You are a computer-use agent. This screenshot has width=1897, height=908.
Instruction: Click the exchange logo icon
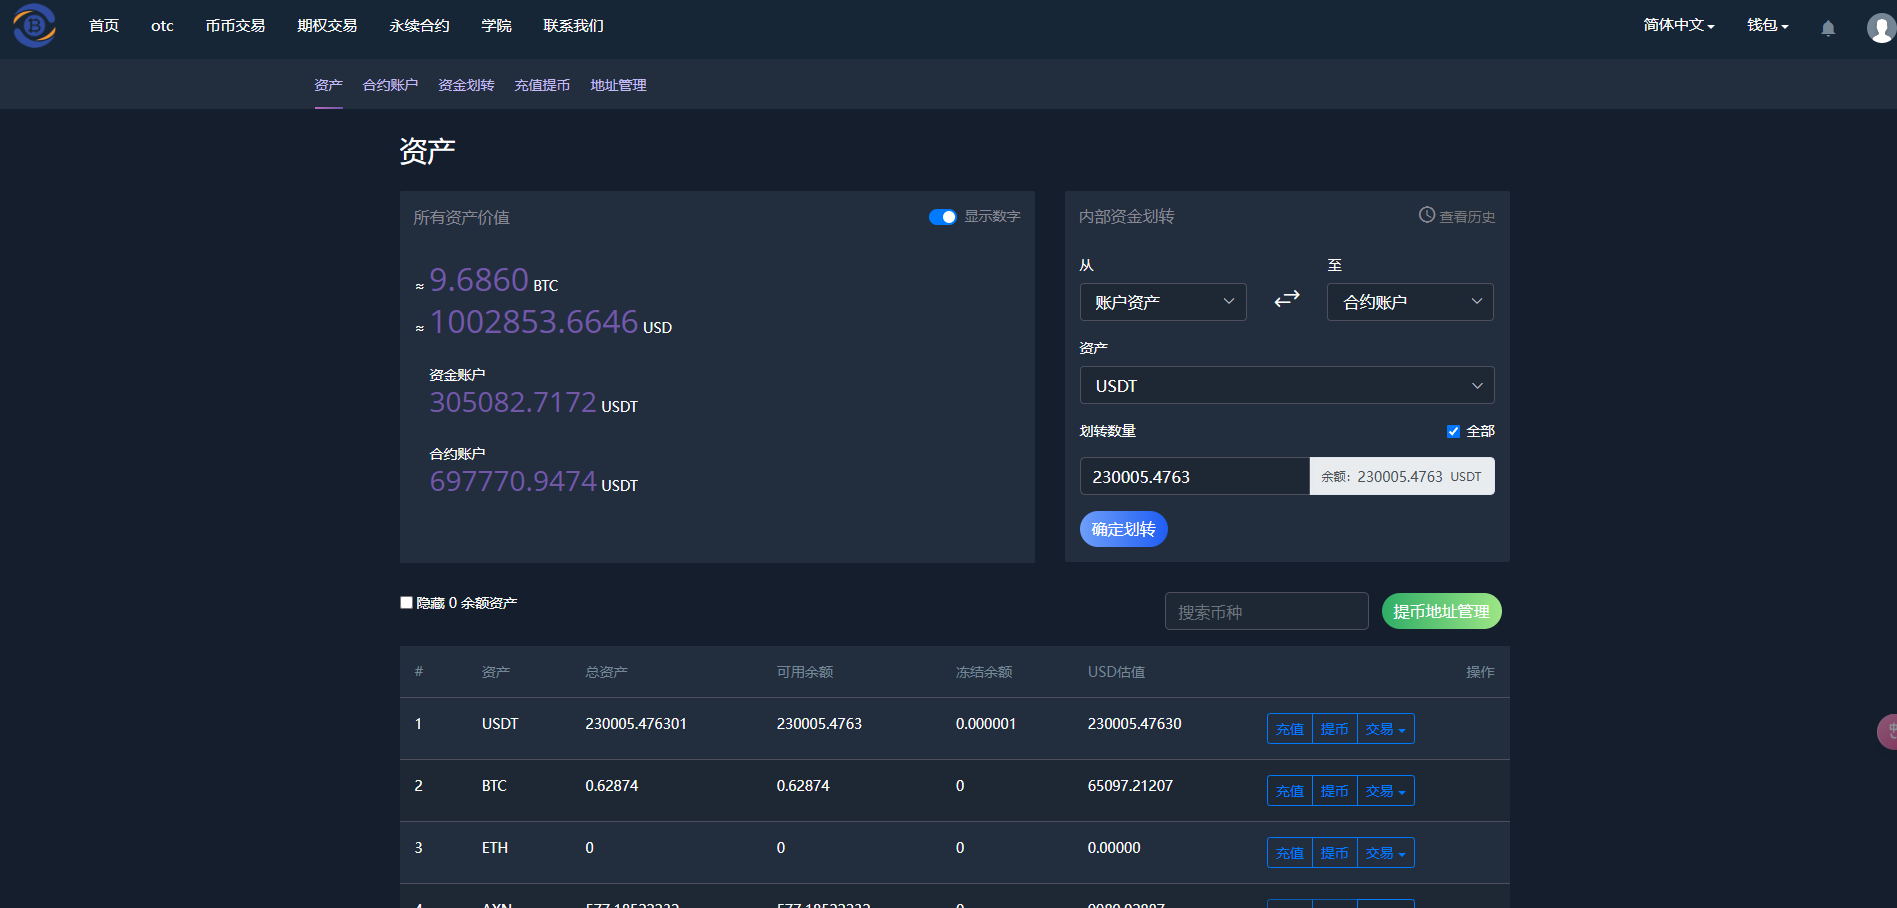coord(34,26)
